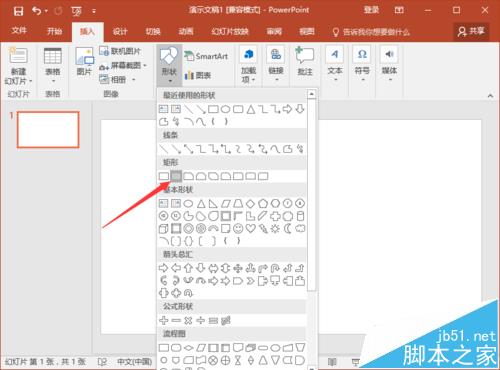Switch to the 设计 design tab
The image size is (500, 370).
120,32
